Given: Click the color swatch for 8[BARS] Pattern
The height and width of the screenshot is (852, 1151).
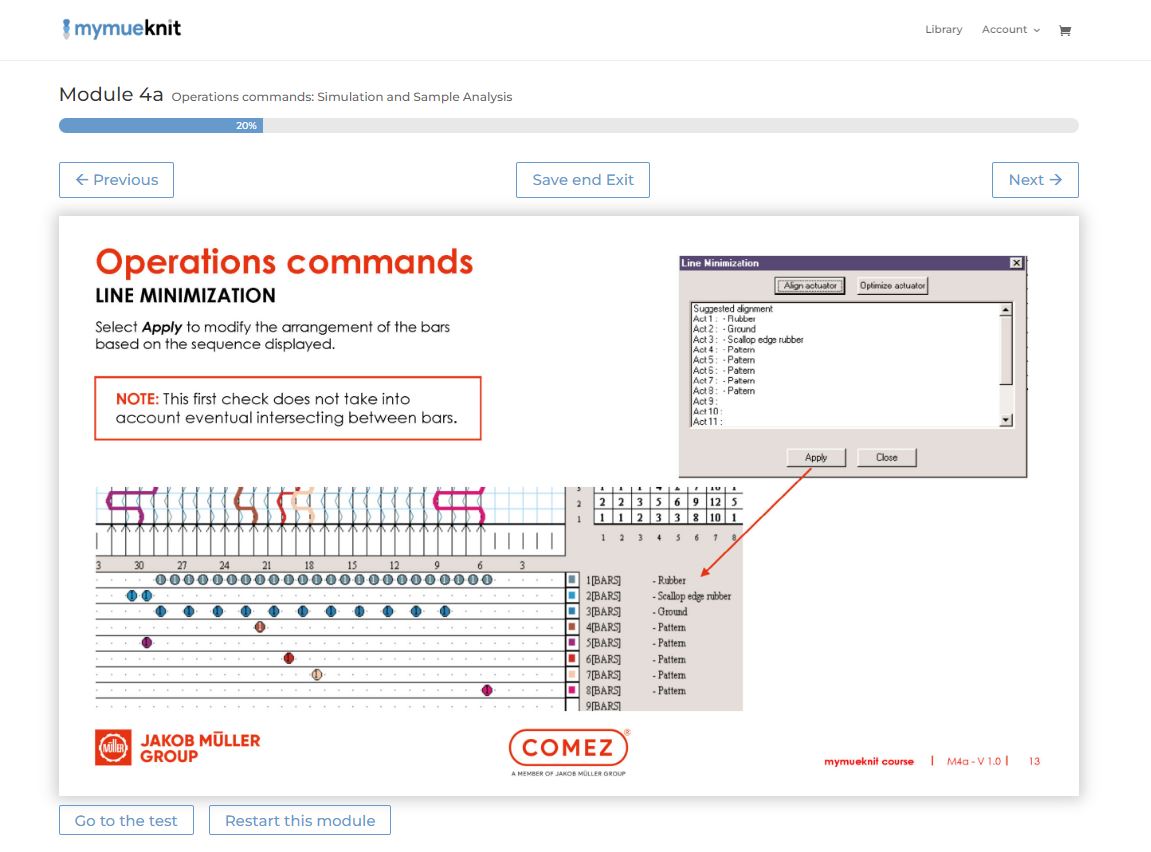Looking at the screenshot, I should [x=572, y=690].
